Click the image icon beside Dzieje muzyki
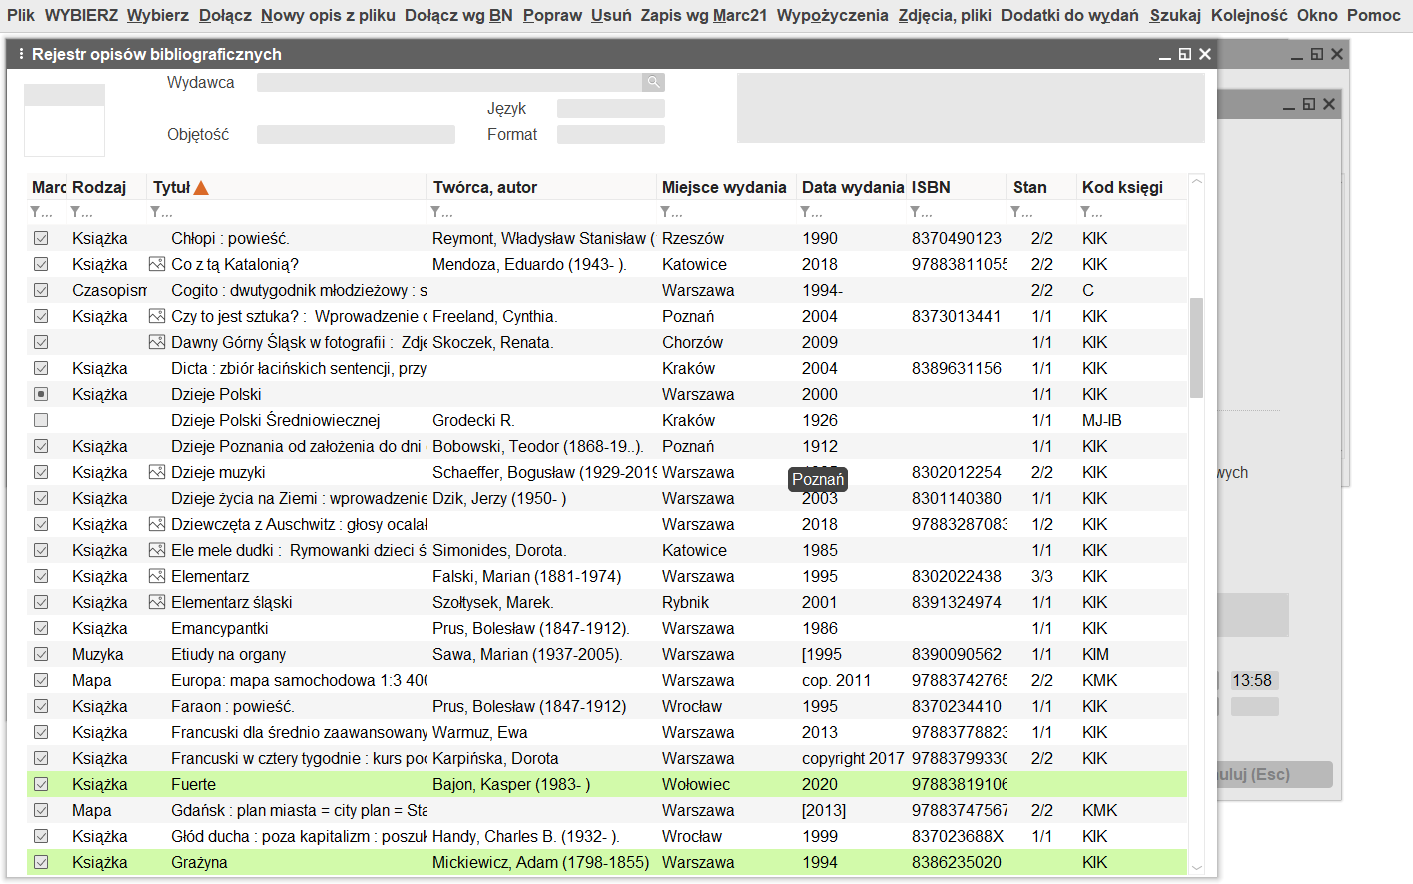Image resolution: width=1413 pixels, height=884 pixels. [x=157, y=472]
